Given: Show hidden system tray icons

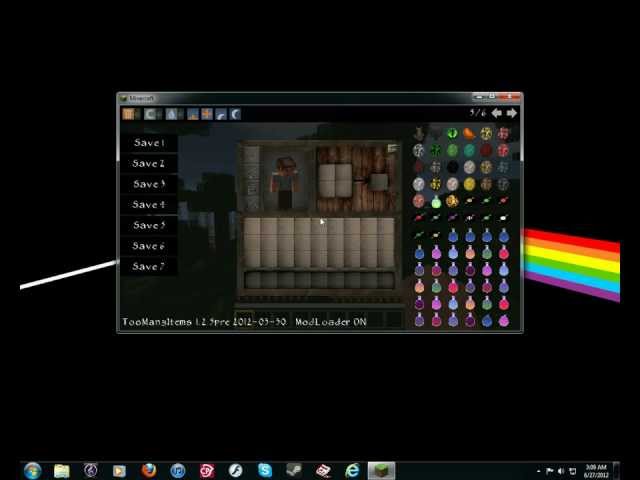Looking at the screenshot, I should pos(538,471).
